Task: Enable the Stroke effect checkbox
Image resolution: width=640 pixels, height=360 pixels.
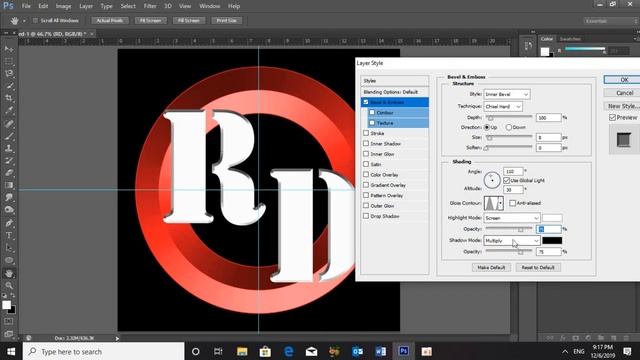Action: [366, 133]
